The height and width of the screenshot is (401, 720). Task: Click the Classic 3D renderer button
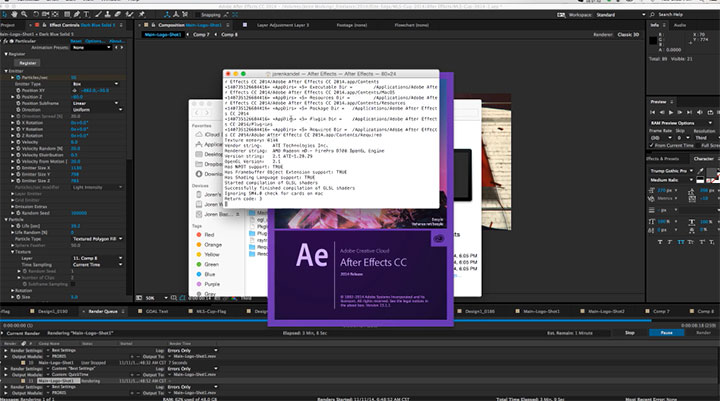(x=628, y=34)
